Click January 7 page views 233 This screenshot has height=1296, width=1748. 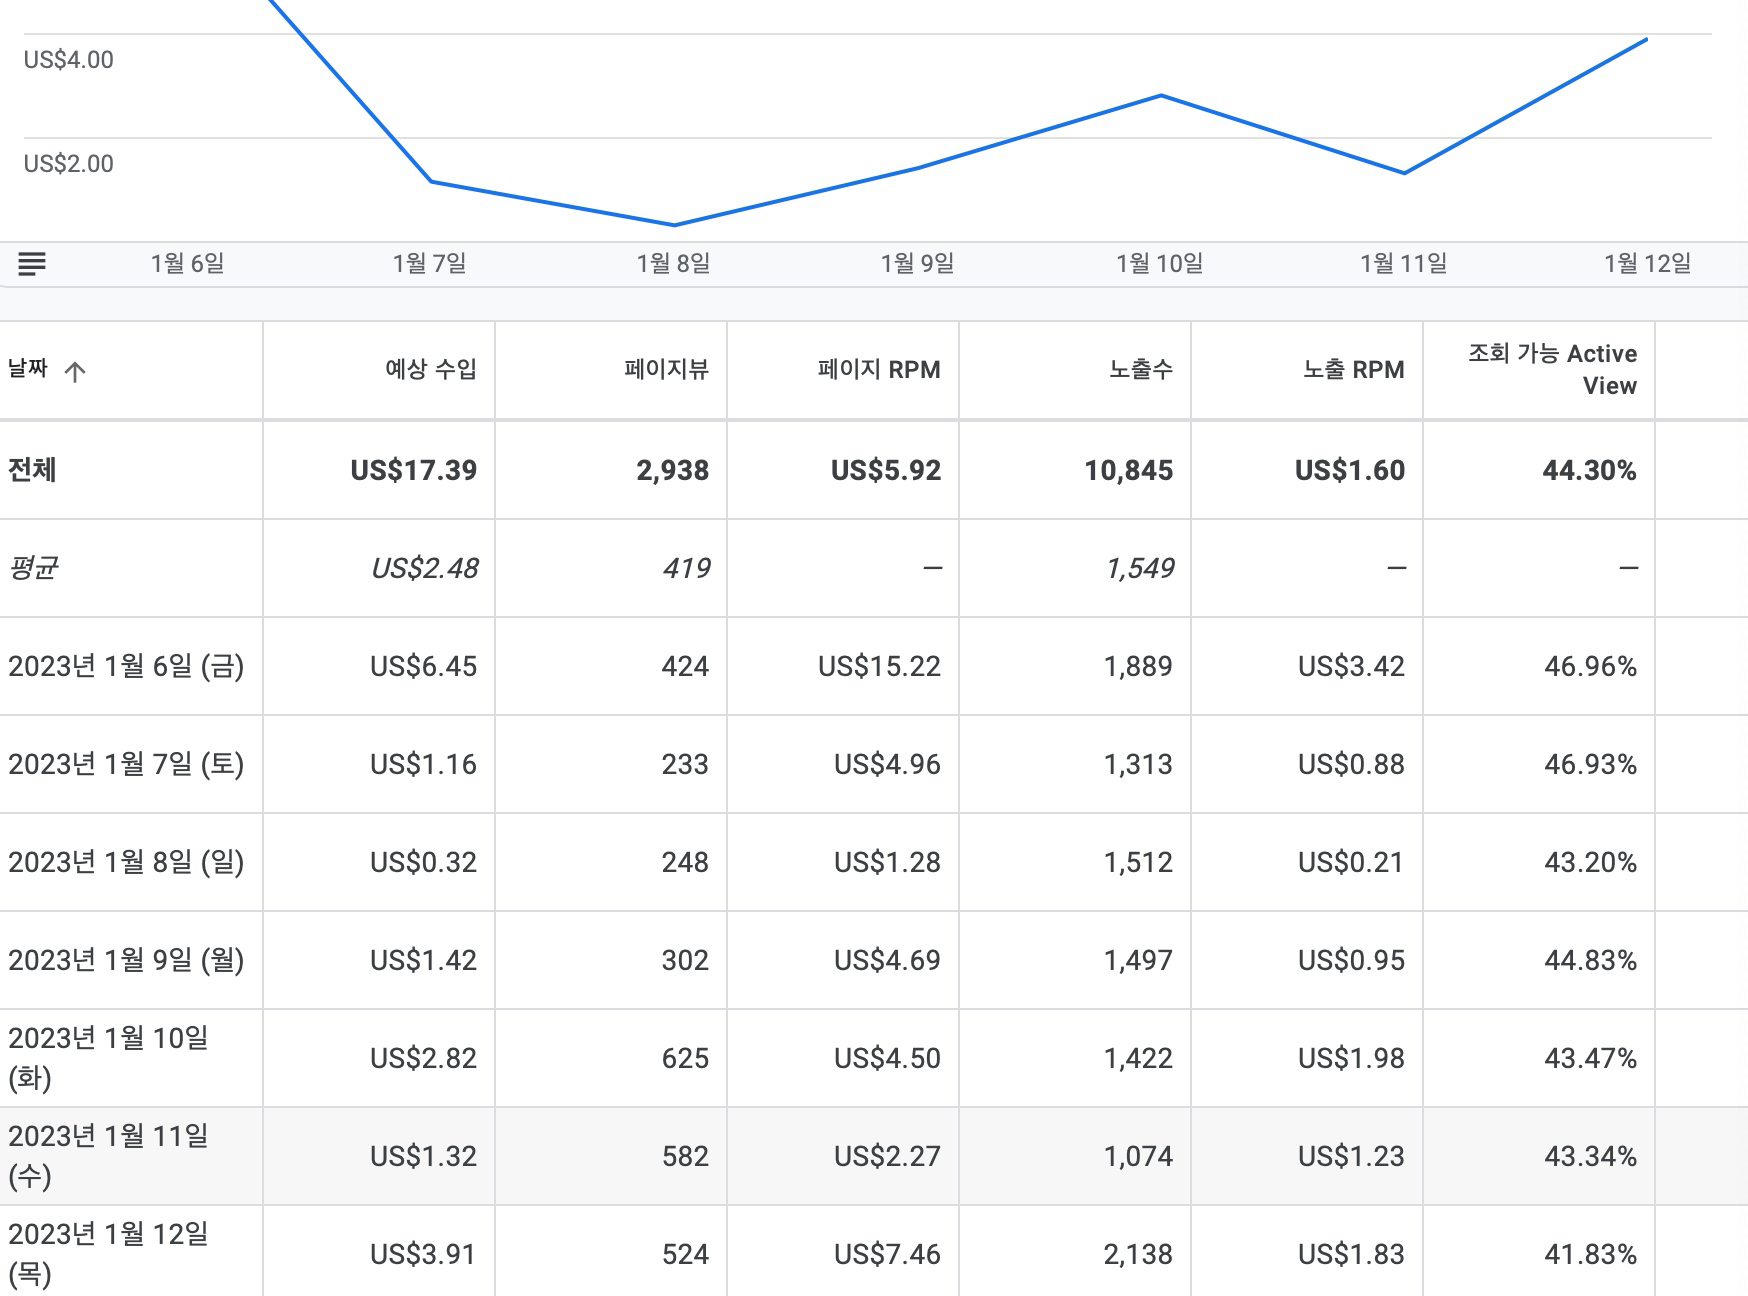pyautogui.click(x=685, y=764)
